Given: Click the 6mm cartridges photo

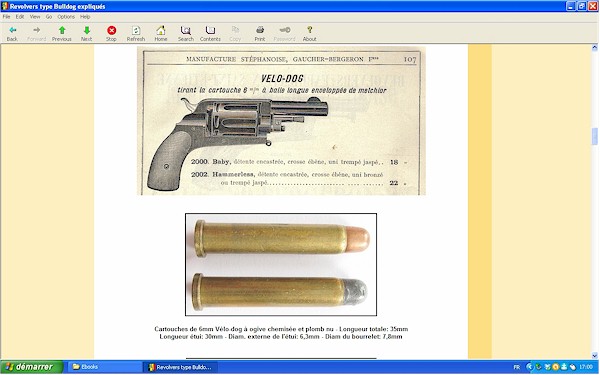Looking at the screenshot, I should pyautogui.click(x=281, y=264).
